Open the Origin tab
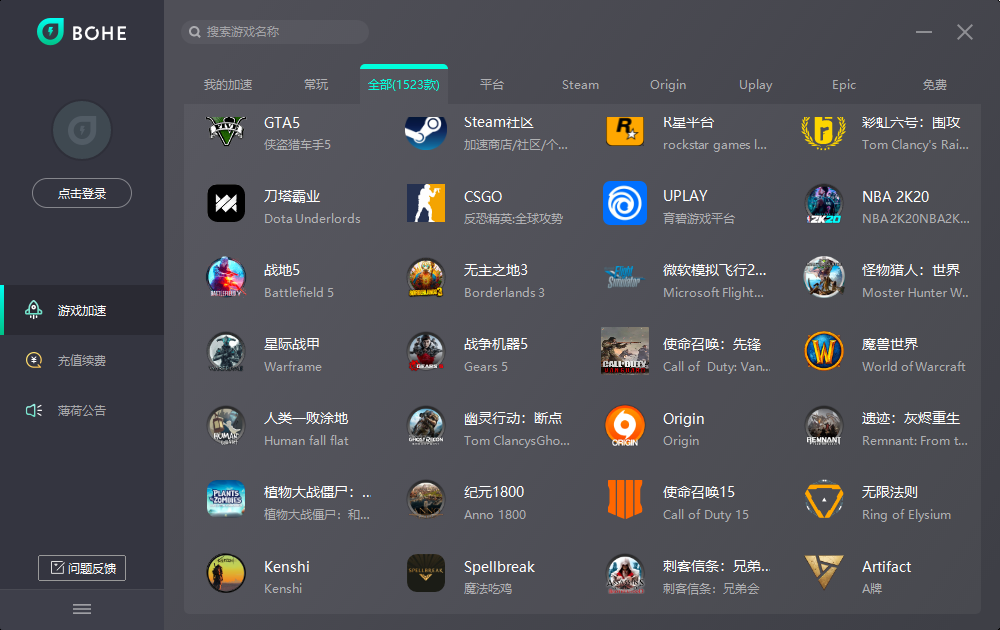Screen dimensions: 1000x630 point(668,85)
